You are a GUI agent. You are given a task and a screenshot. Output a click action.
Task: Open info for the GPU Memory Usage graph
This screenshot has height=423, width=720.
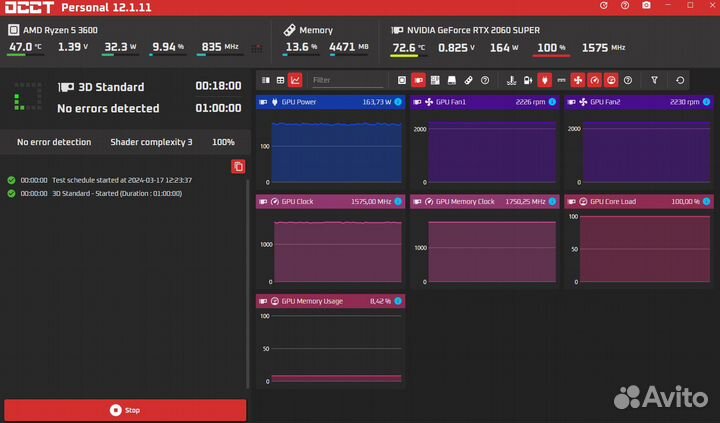398,301
